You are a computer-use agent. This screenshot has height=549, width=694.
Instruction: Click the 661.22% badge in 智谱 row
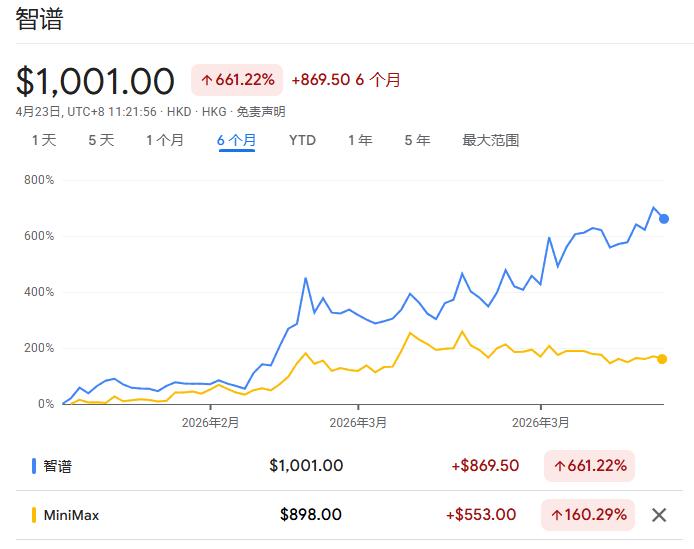pyautogui.click(x=588, y=465)
